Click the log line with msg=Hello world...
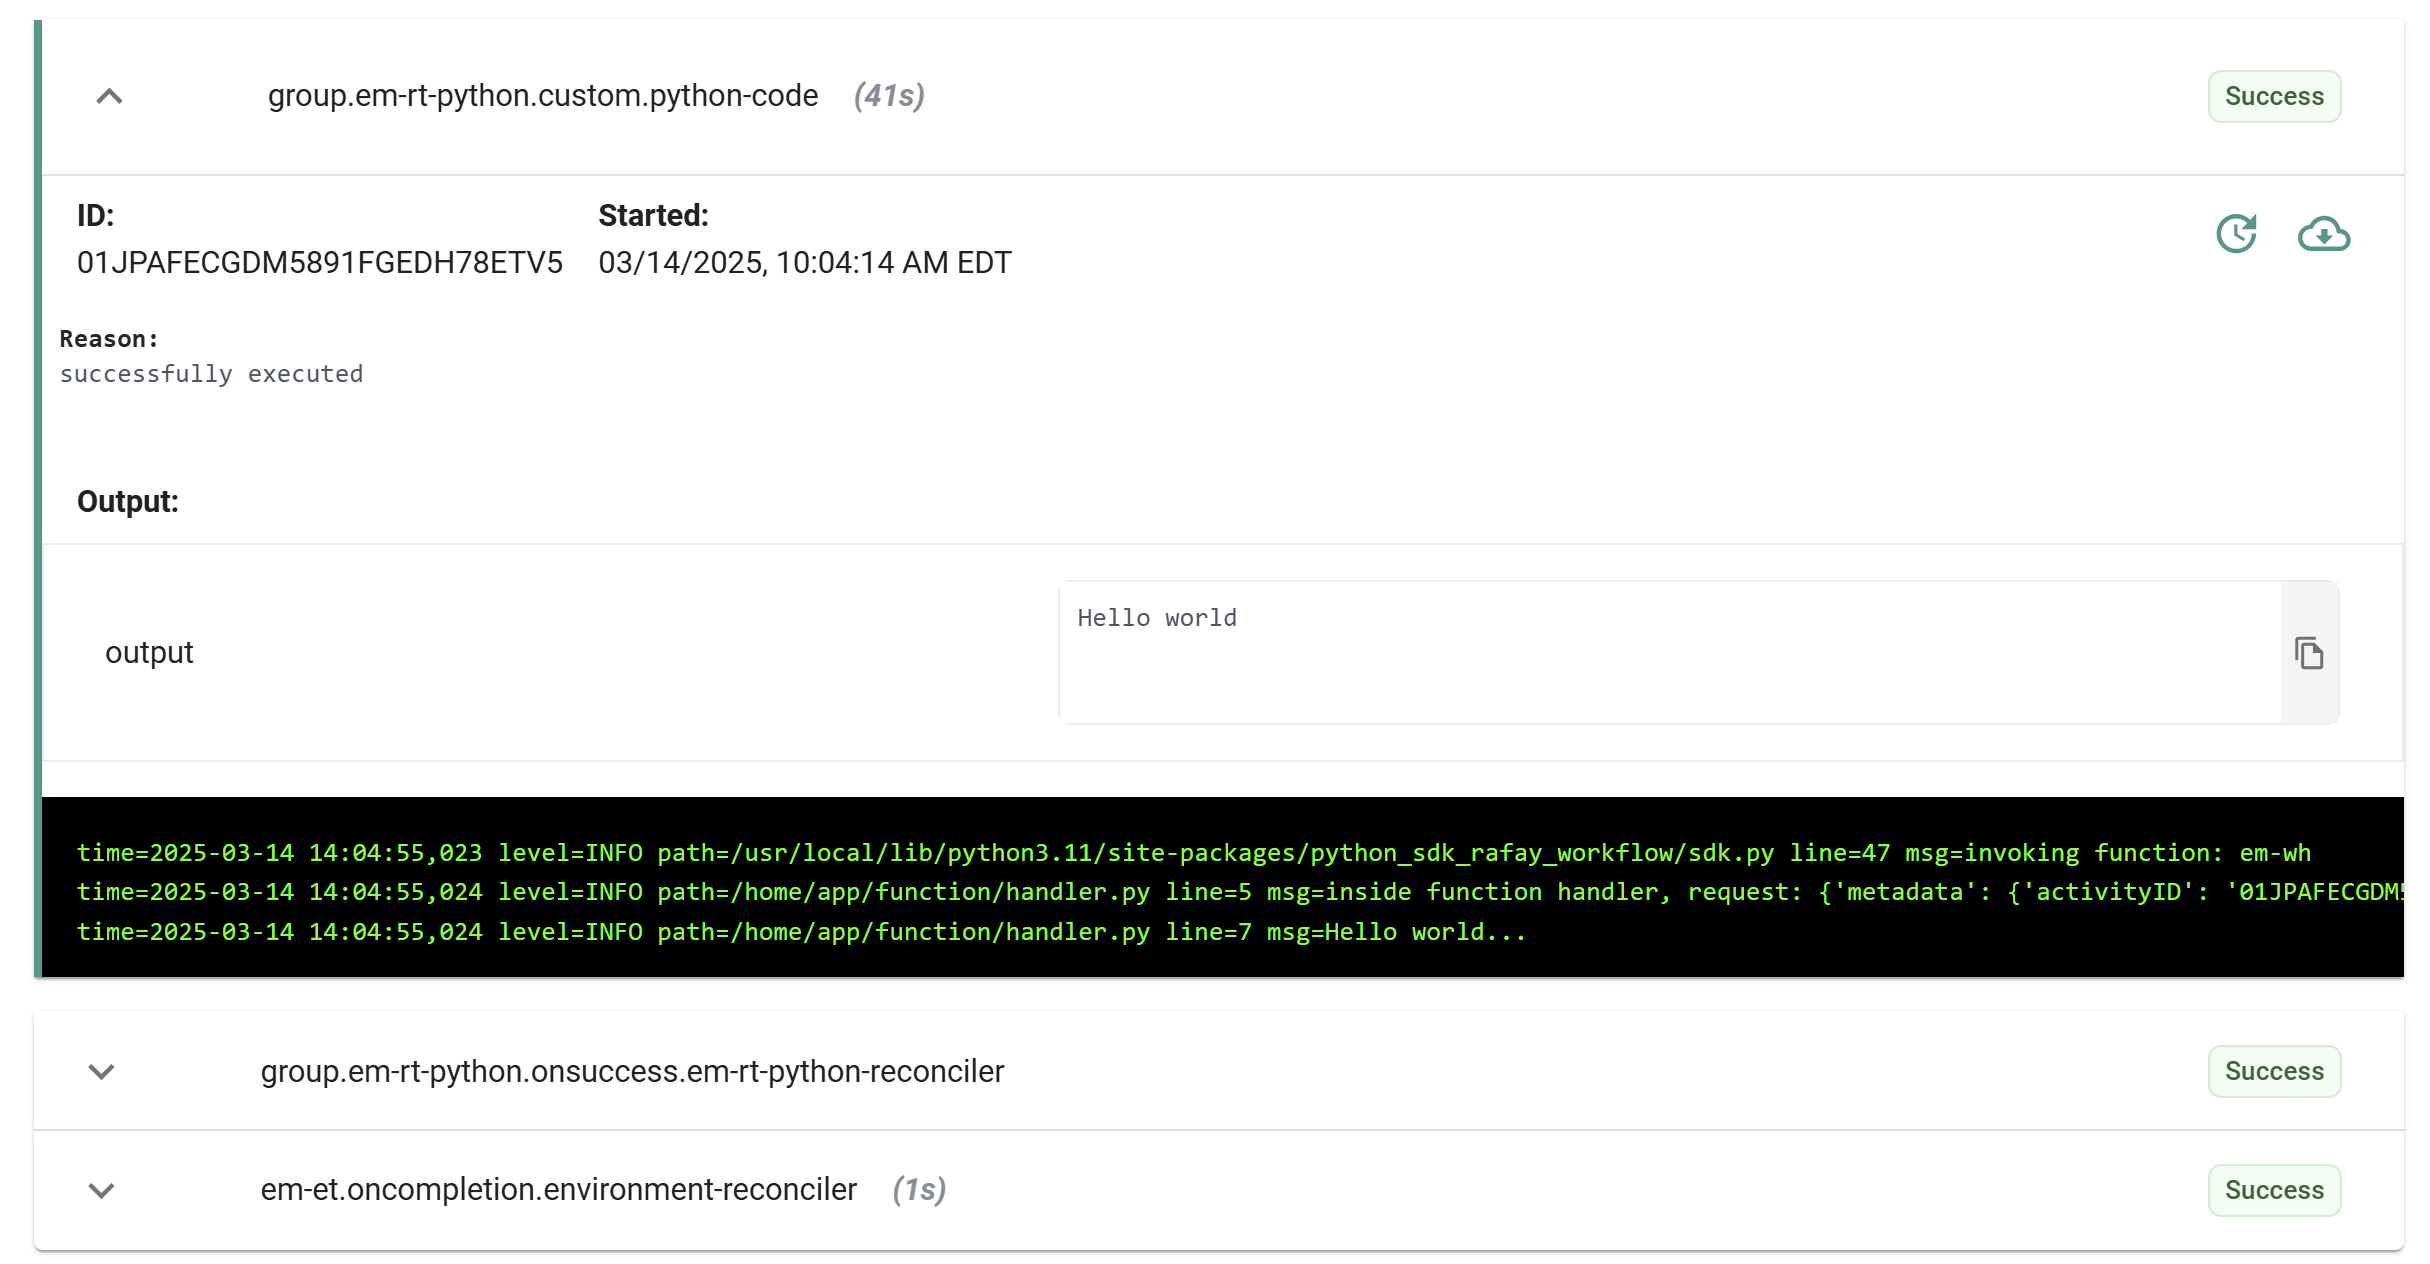Image resolution: width=2430 pixels, height=1264 pixels. (x=800, y=932)
